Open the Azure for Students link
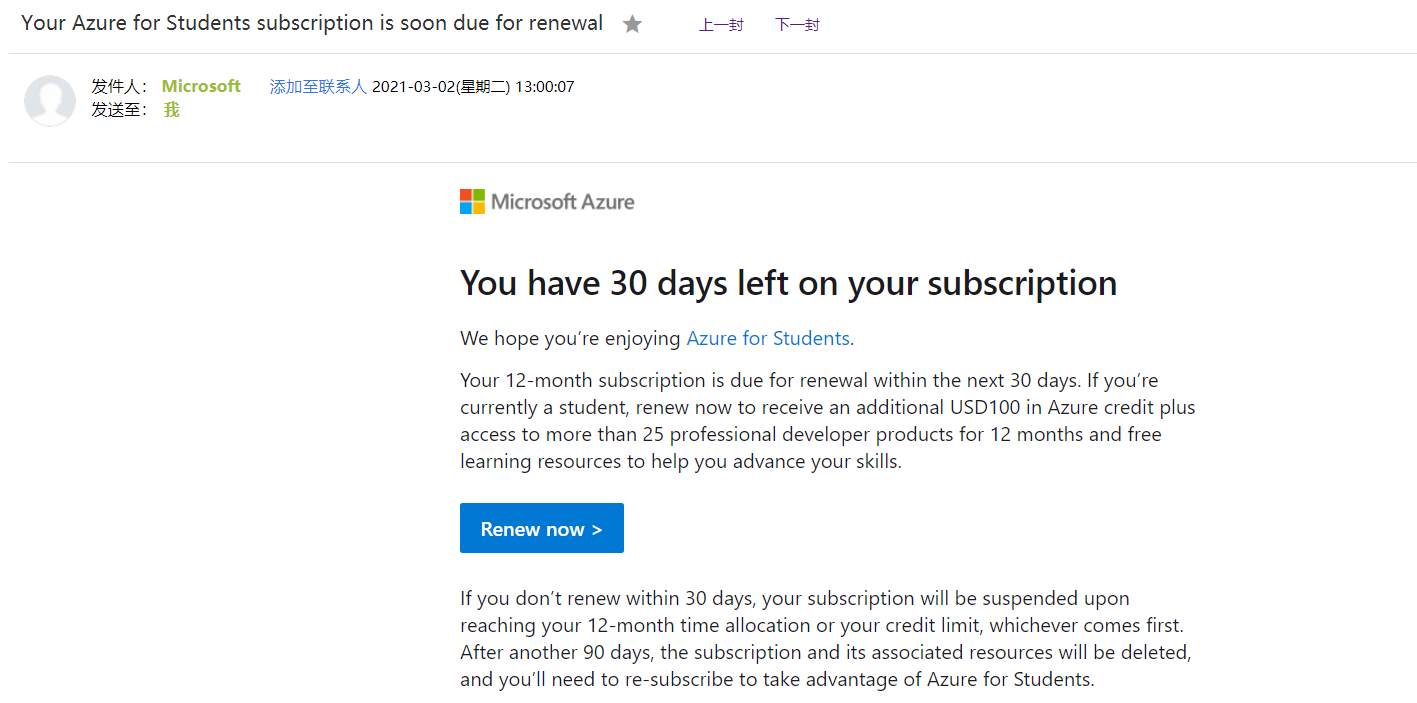This screenshot has width=1417, height=703. click(768, 339)
